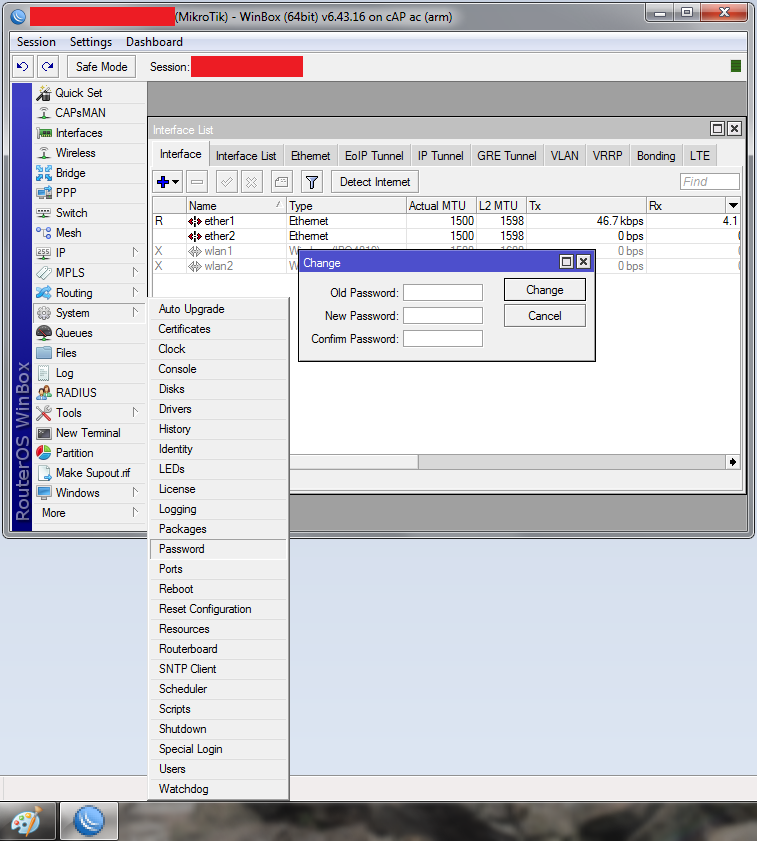
Task: Select Password in System submenu
Action: 219,549
